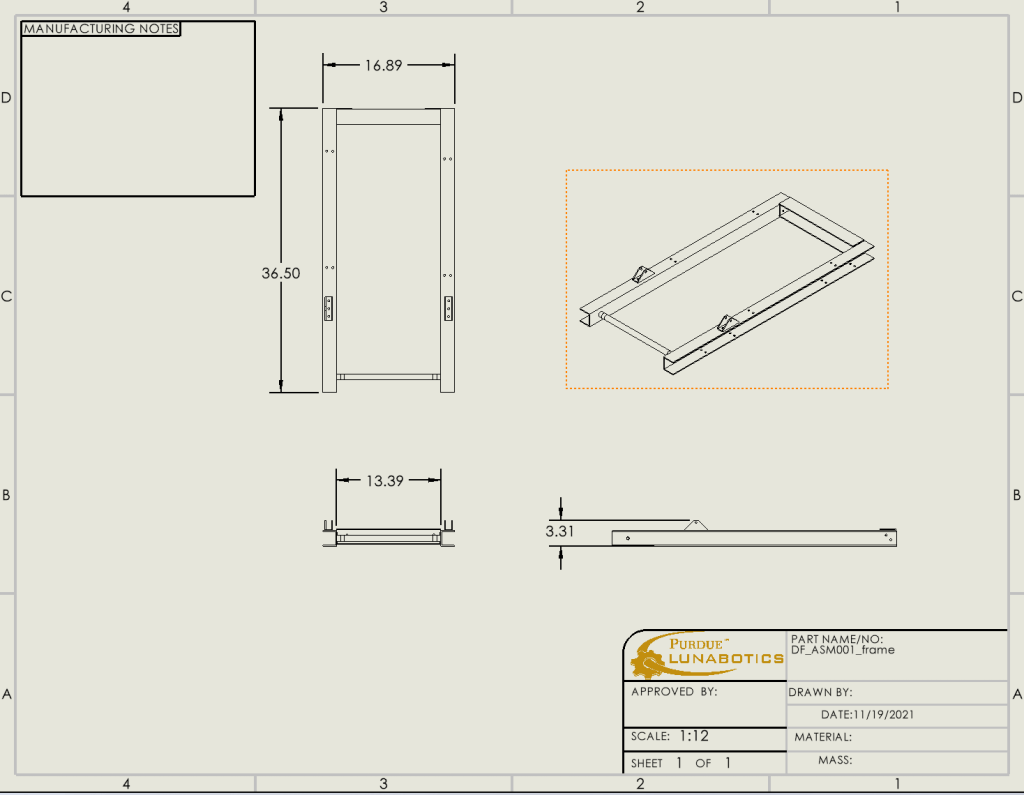Viewport: 1024px width, 795px height.
Task: Select the 16.89 width dimension
Action: click(x=383, y=65)
